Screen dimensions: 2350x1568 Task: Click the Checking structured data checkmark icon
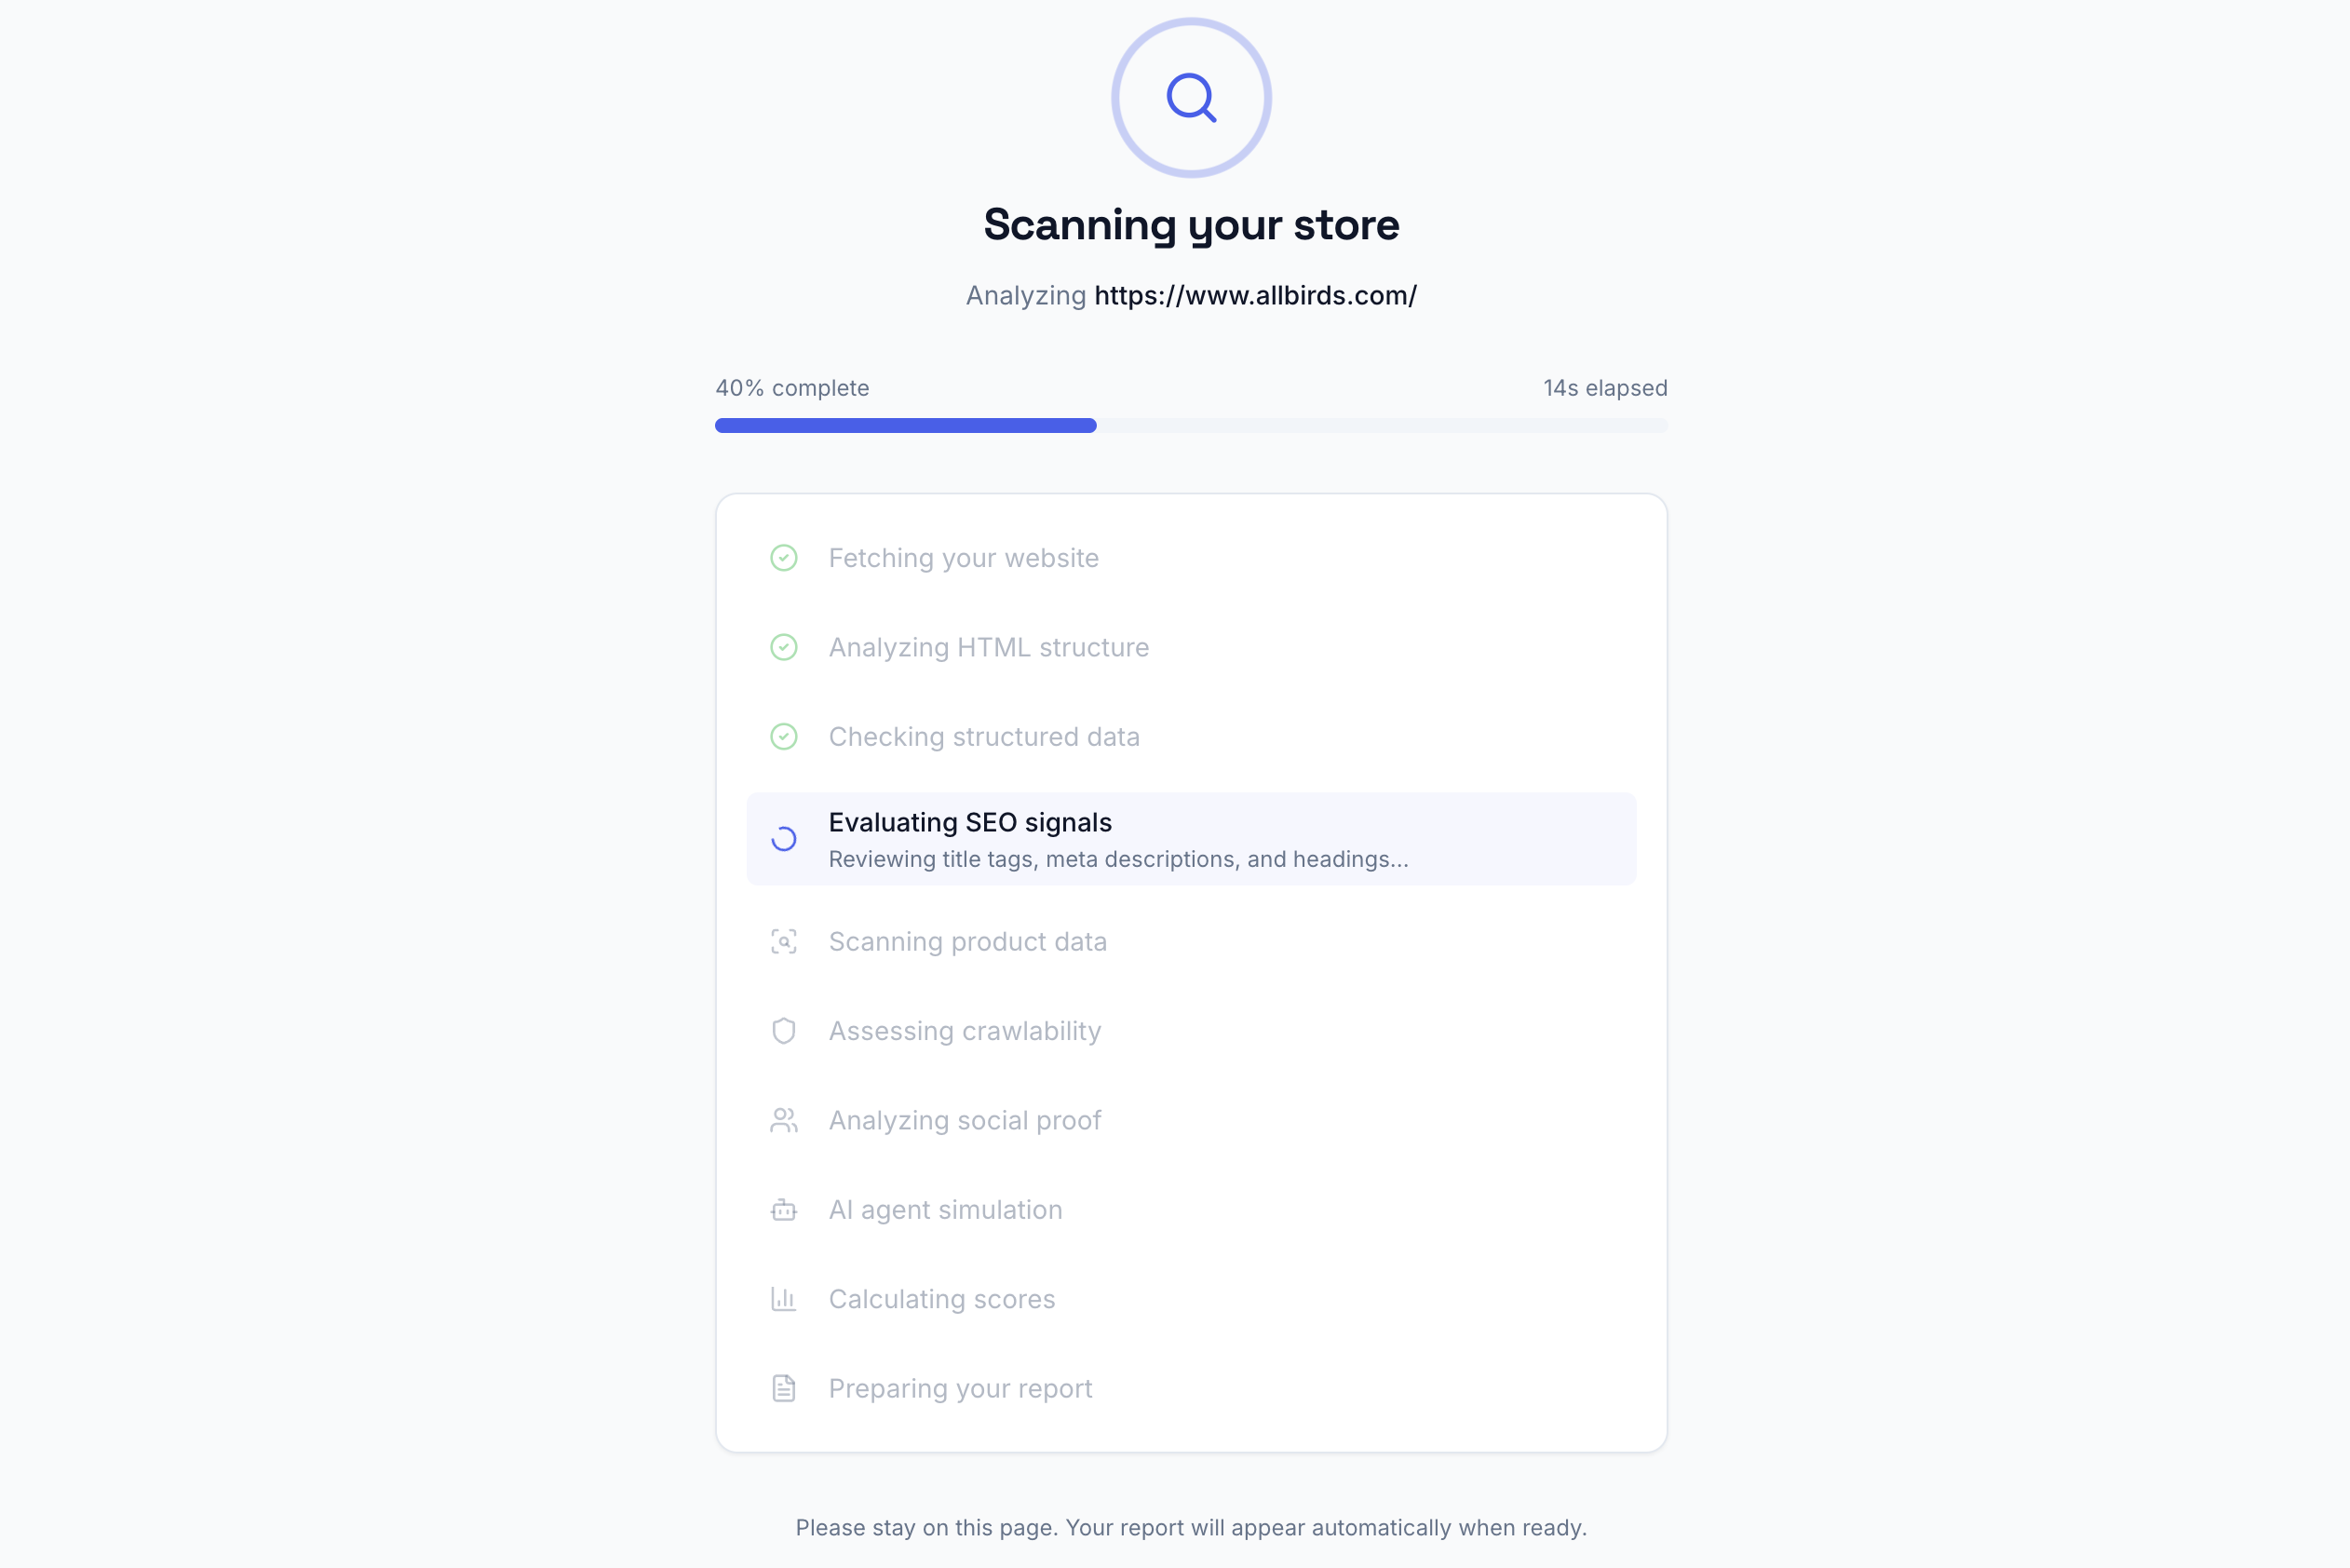pos(784,736)
